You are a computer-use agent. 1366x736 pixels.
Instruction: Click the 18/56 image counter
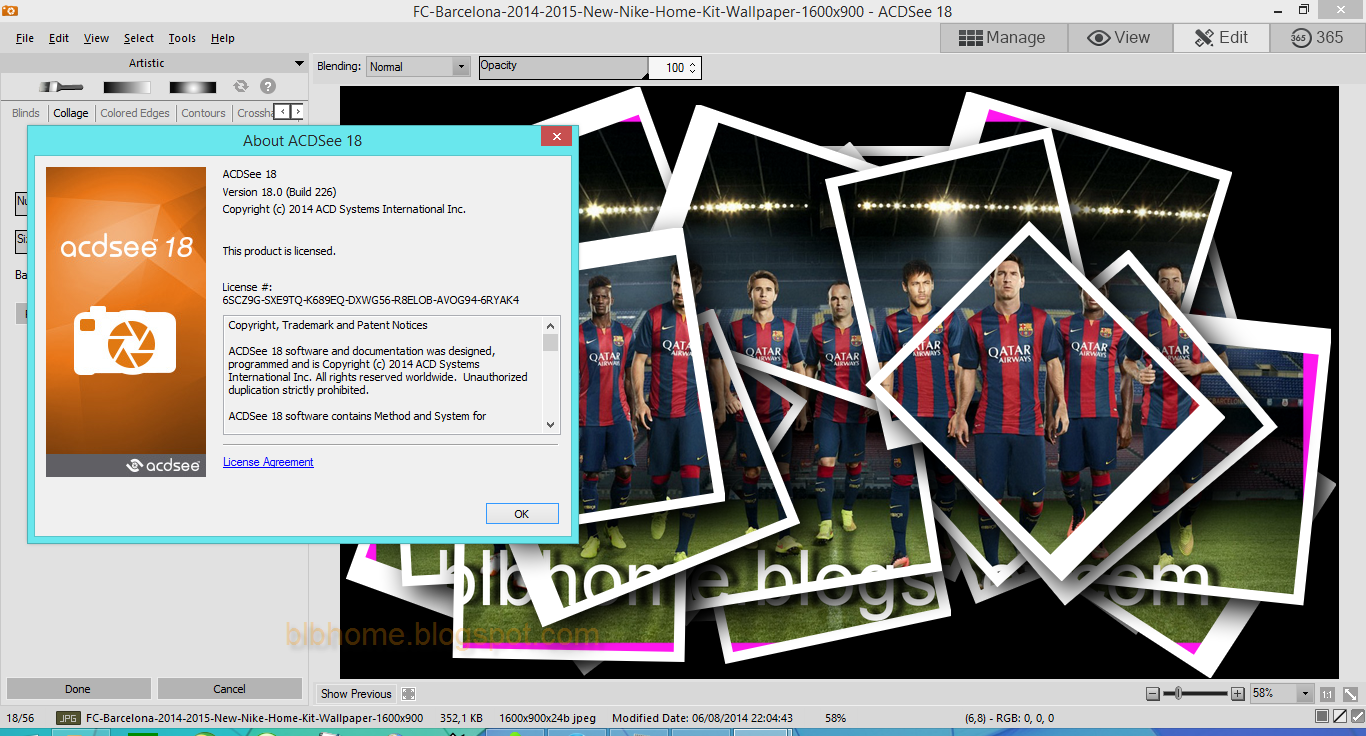[x=20, y=718]
